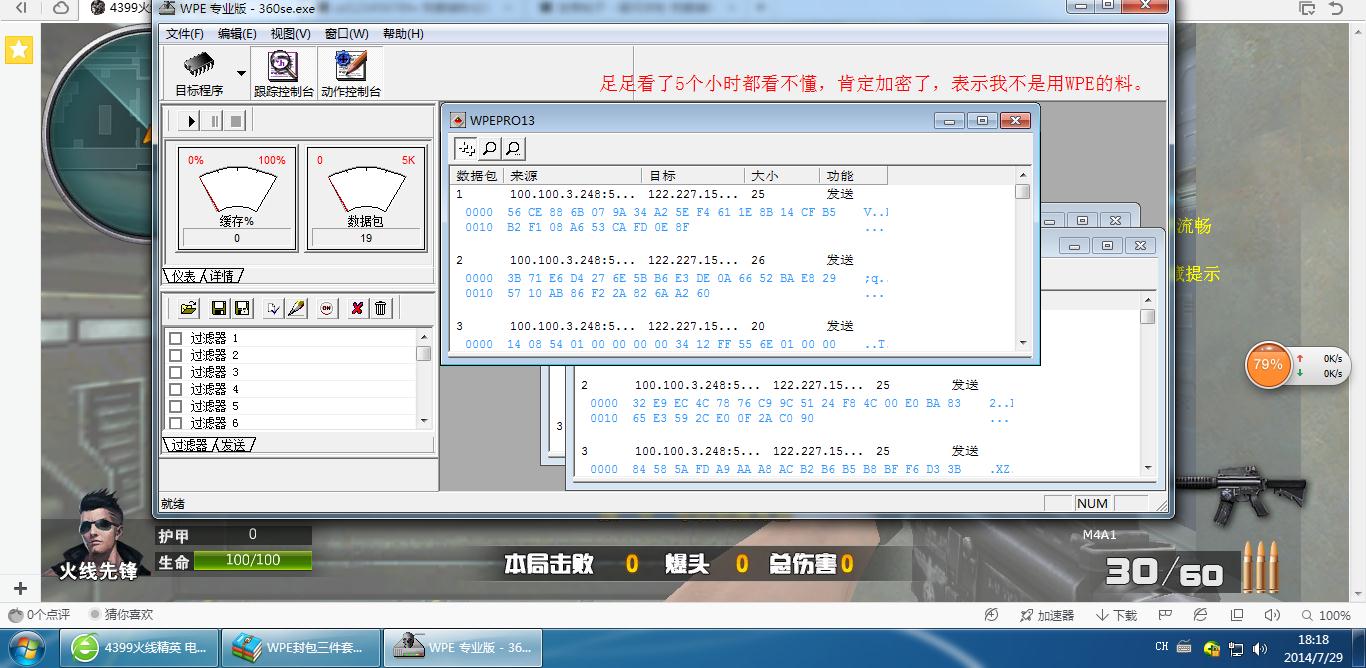Sort by the 目标 column header
Image resolution: width=1366 pixels, height=668 pixels.
(x=693, y=176)
